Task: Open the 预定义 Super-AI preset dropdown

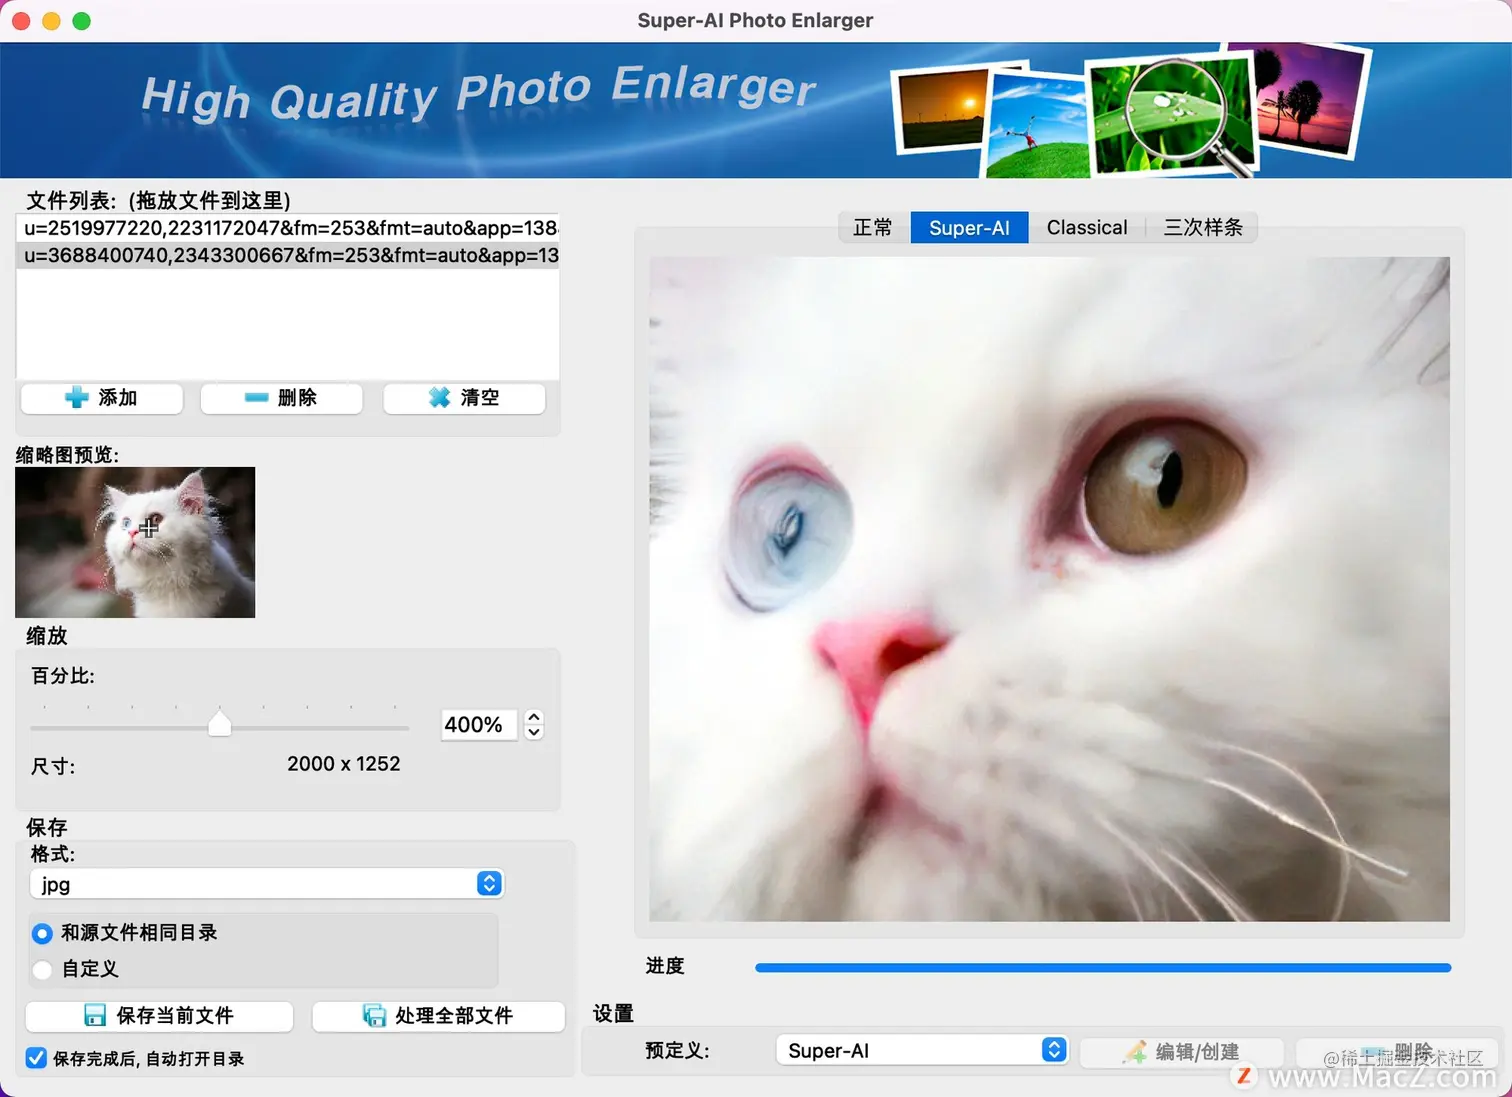Action: 921,1050
